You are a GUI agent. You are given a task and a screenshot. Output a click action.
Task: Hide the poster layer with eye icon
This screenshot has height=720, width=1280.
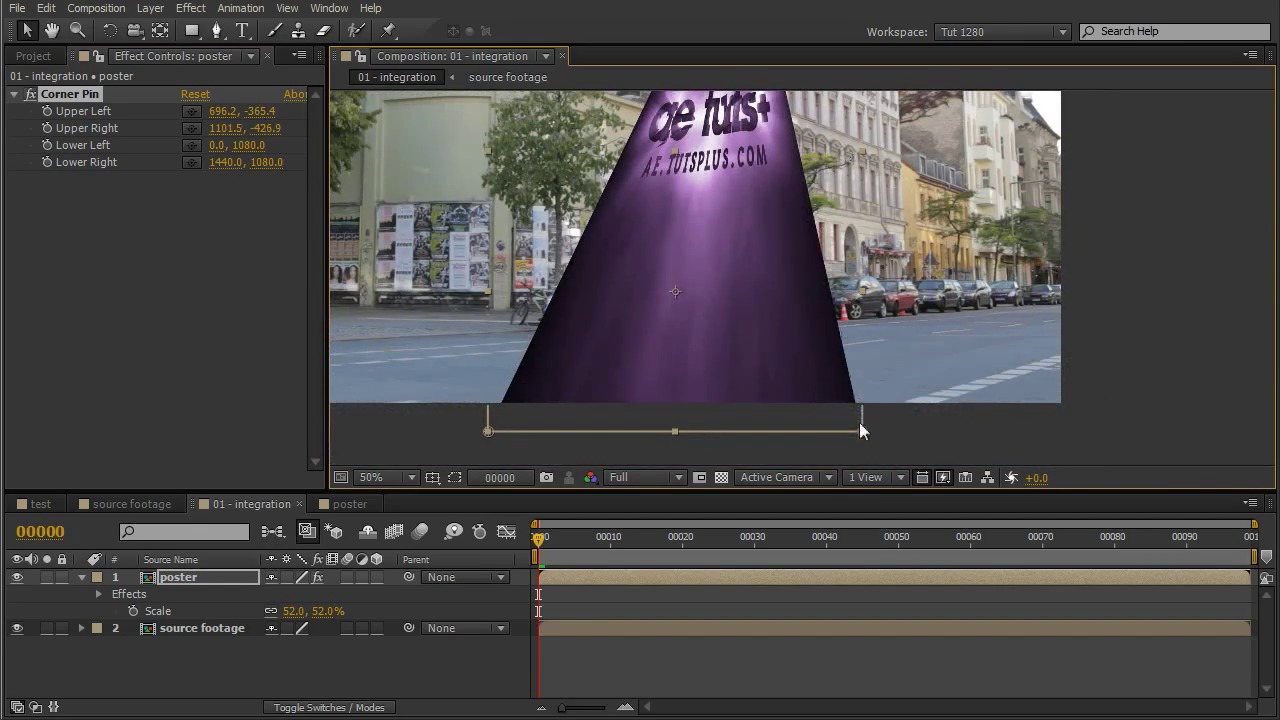[17, 577]
